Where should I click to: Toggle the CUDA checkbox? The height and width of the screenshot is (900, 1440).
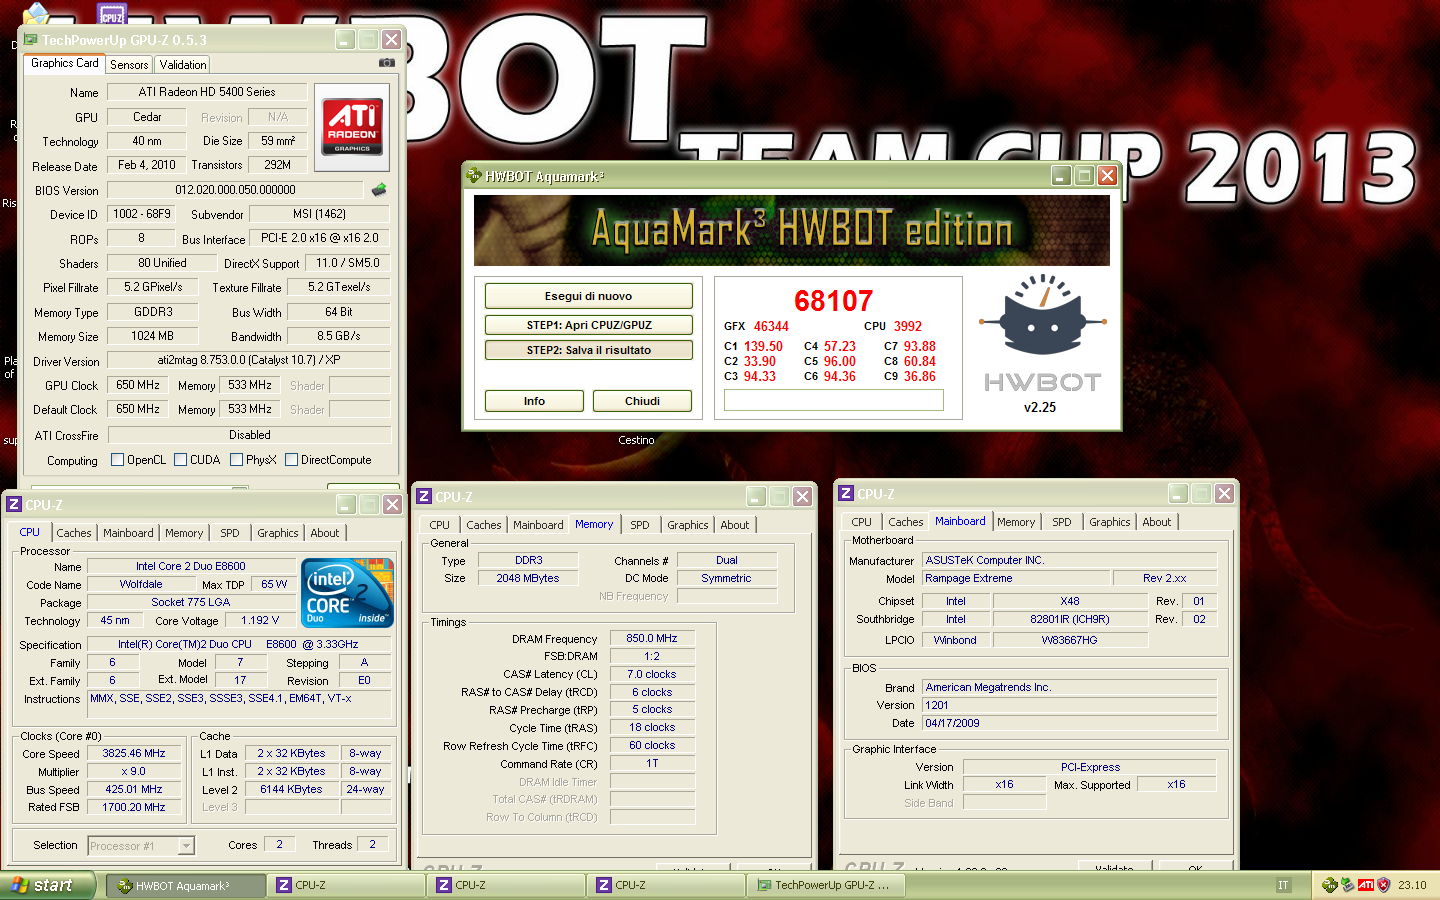180,460
